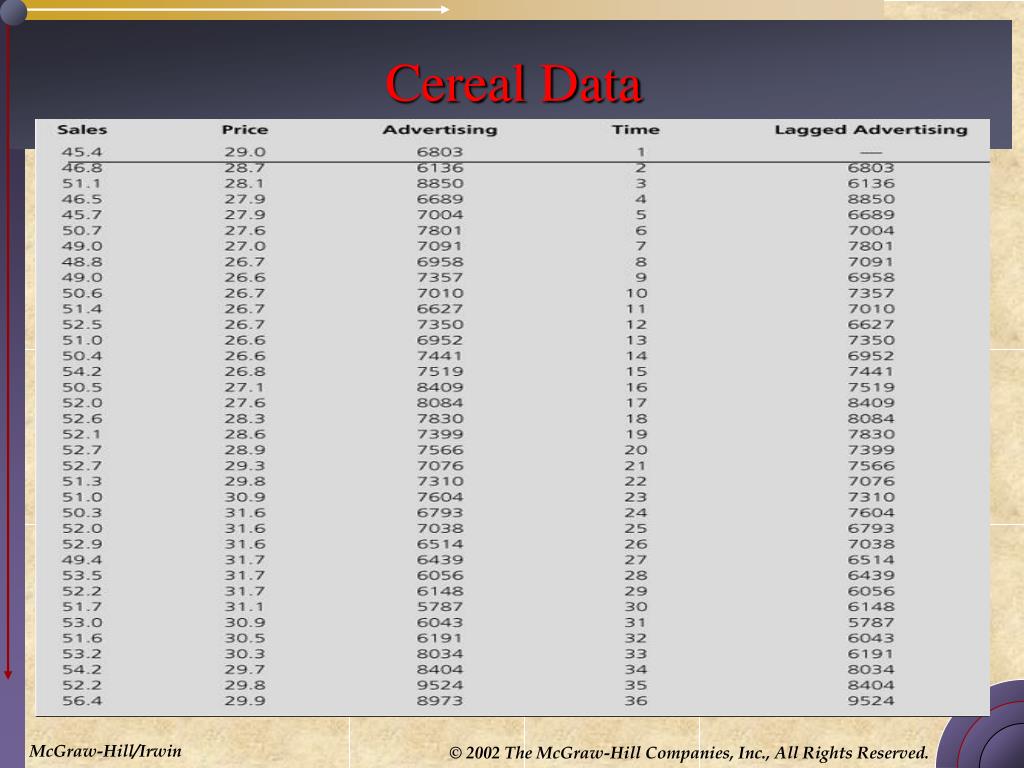This screenshot has width=1024, height=768.
Task: Click the Price value 29.0
Action: 245,152
